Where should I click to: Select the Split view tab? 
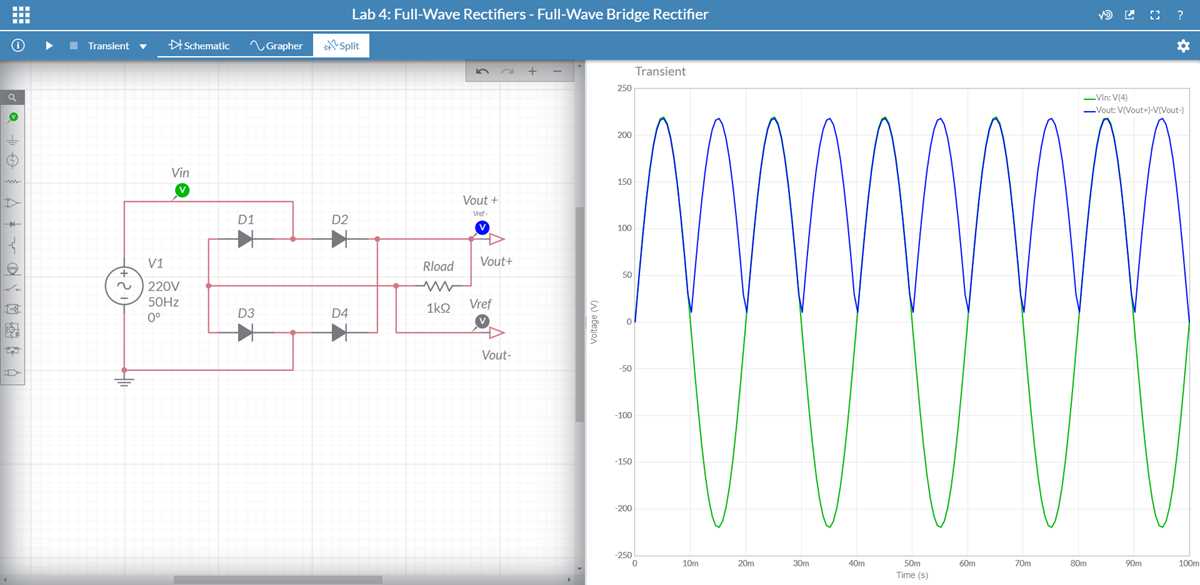pos(341,45)
